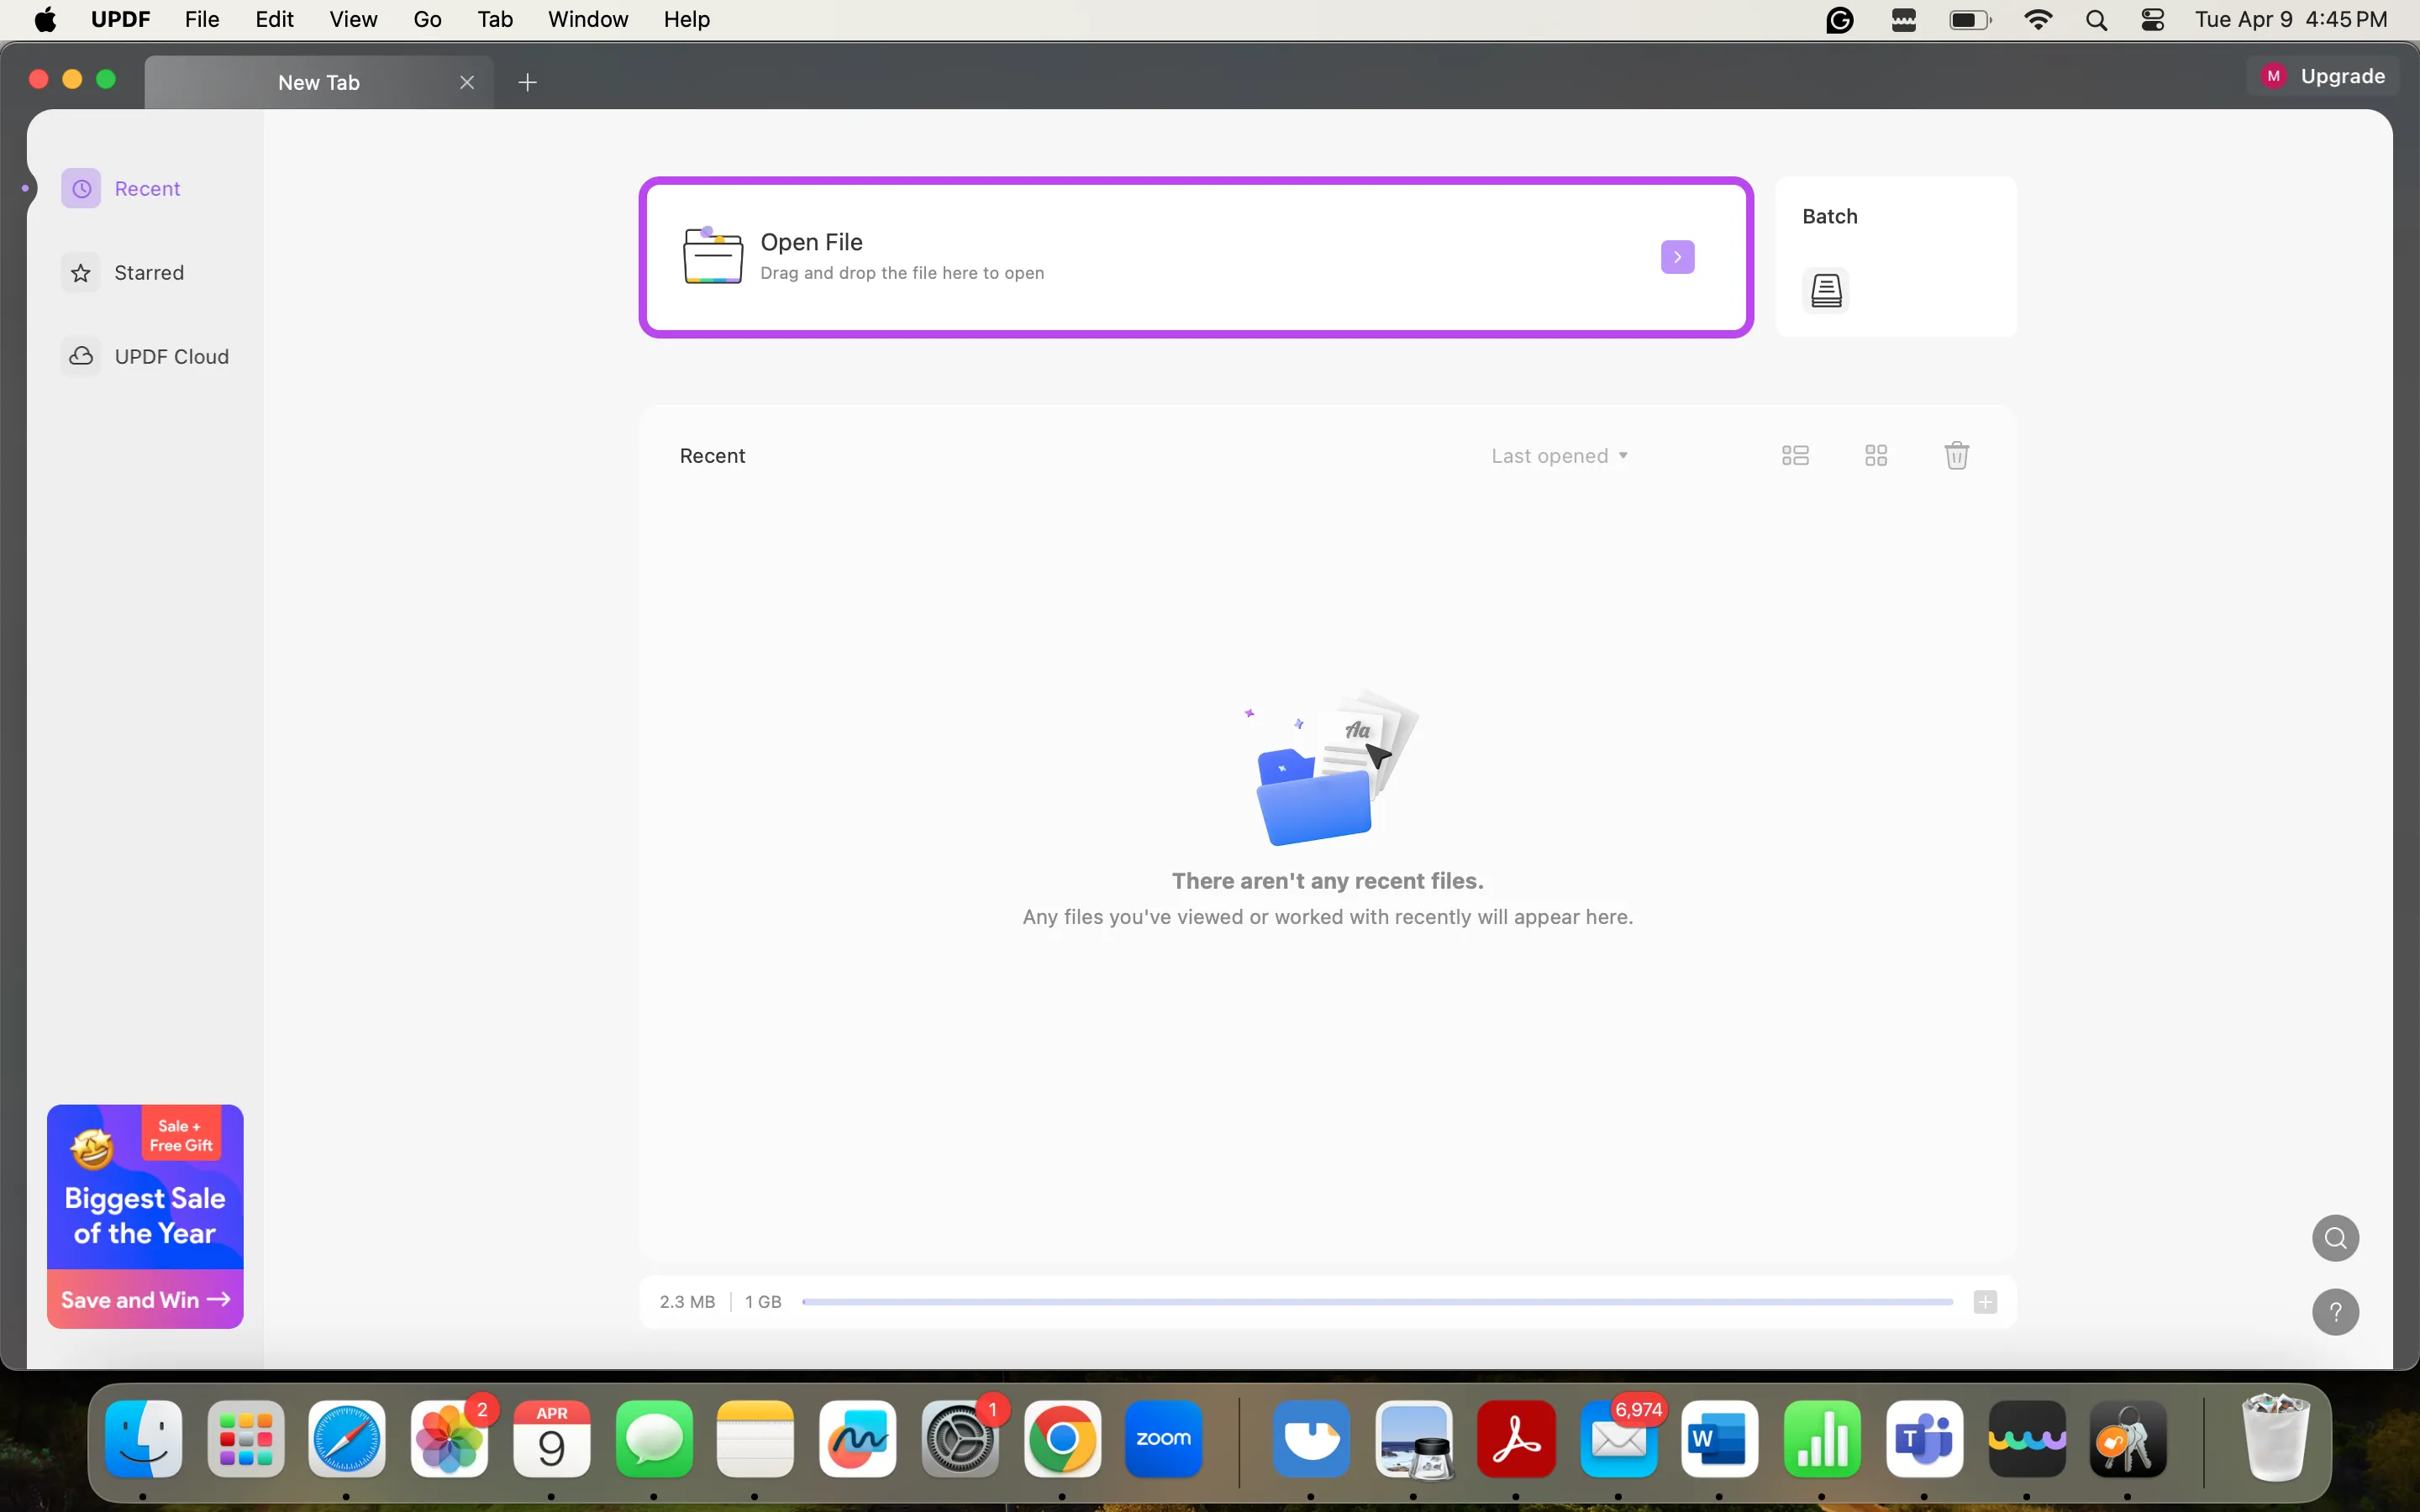This screenshot has height=1512, width=2420.
Task: Click the cloud storage usage bar
Action: pos(1376,1302)
